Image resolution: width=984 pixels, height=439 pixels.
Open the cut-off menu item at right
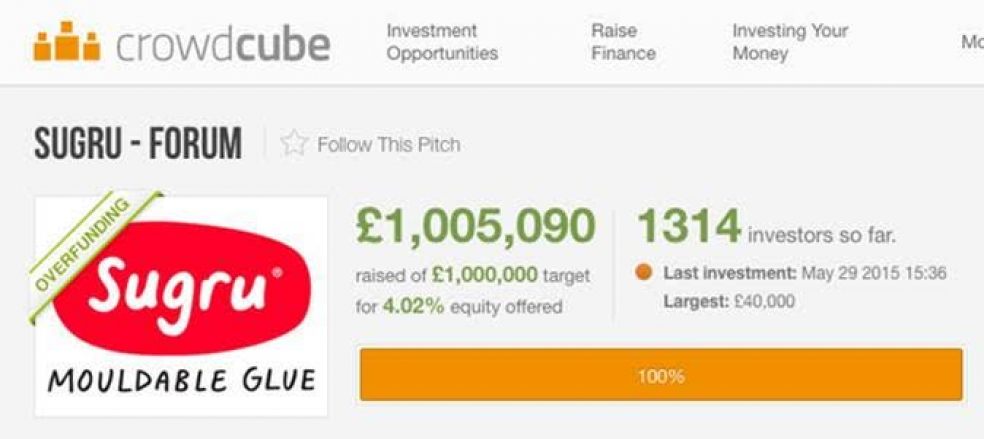point(972,42)
